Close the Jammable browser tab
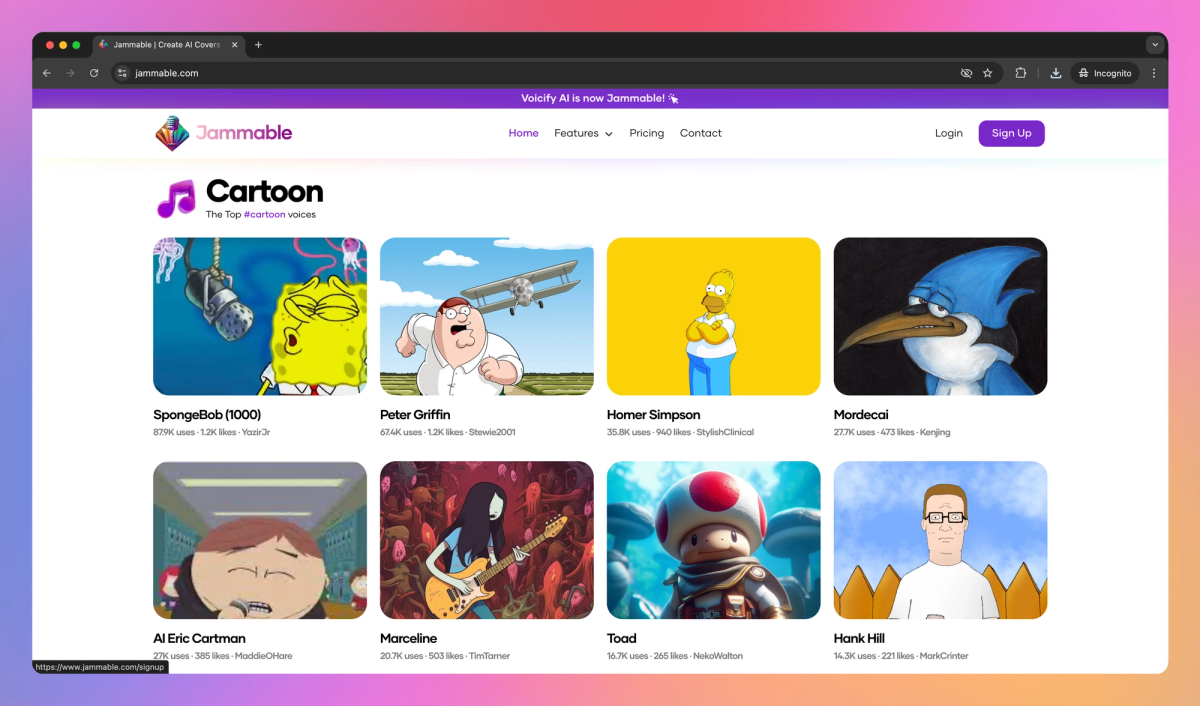 (235, 45)
